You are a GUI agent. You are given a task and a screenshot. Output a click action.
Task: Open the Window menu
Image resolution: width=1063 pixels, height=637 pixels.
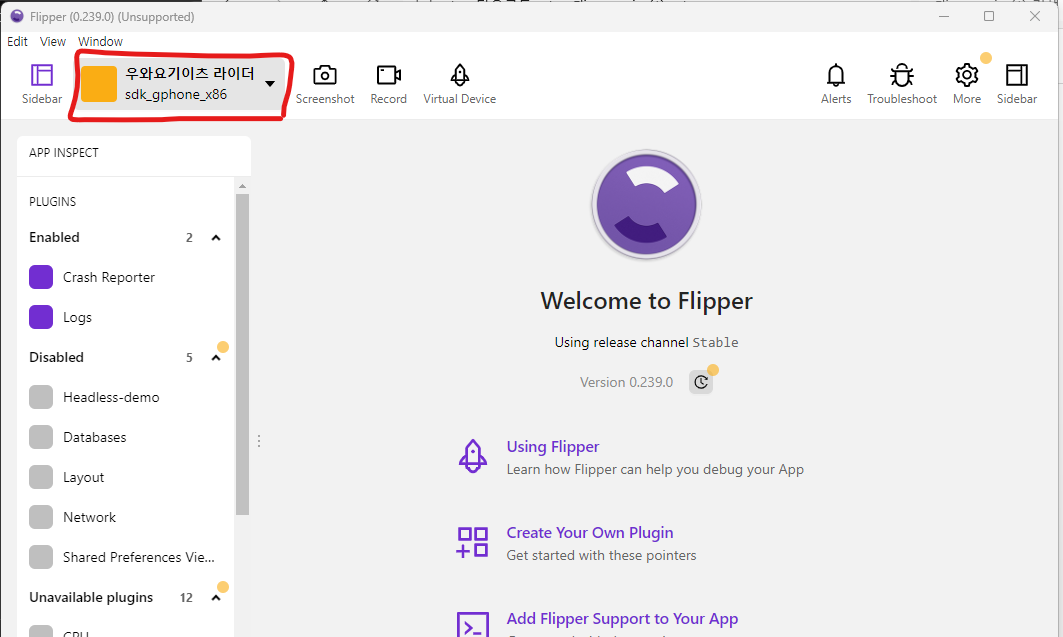coord(100,41)
